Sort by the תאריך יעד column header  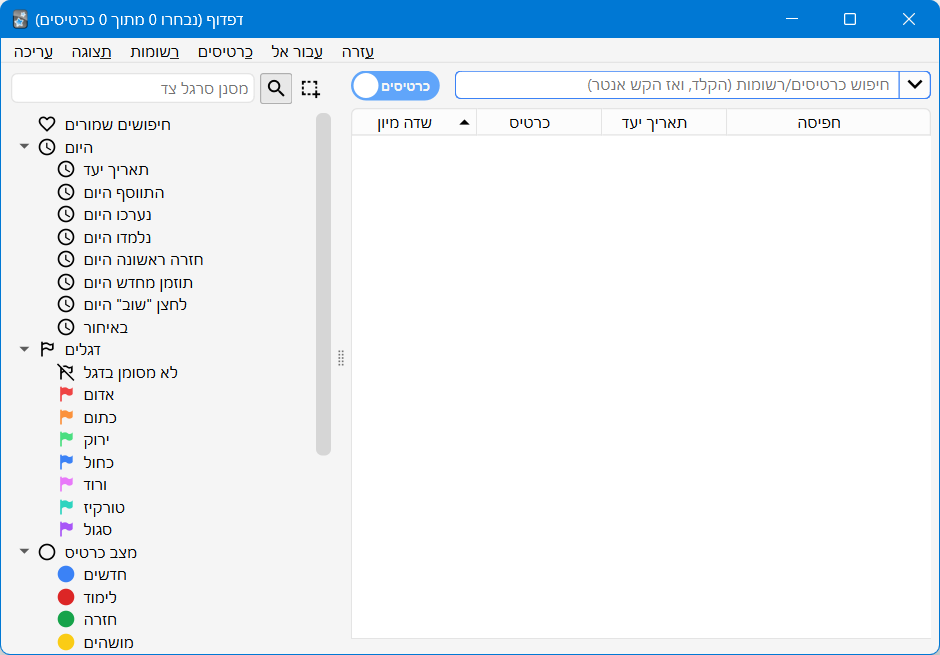click(664, 122)
